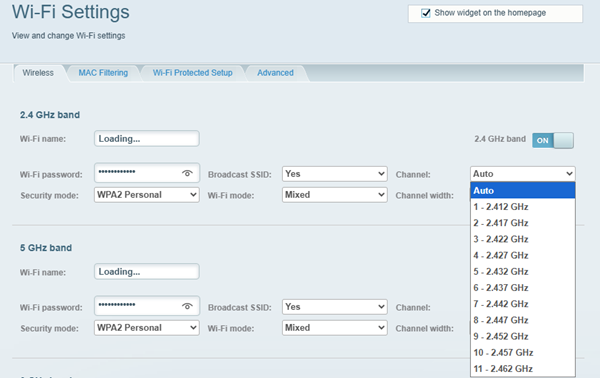Viewport: 600px width, 378px height.
Task: Choose channel 1 - 2.412 GHz
Action: 522,207
